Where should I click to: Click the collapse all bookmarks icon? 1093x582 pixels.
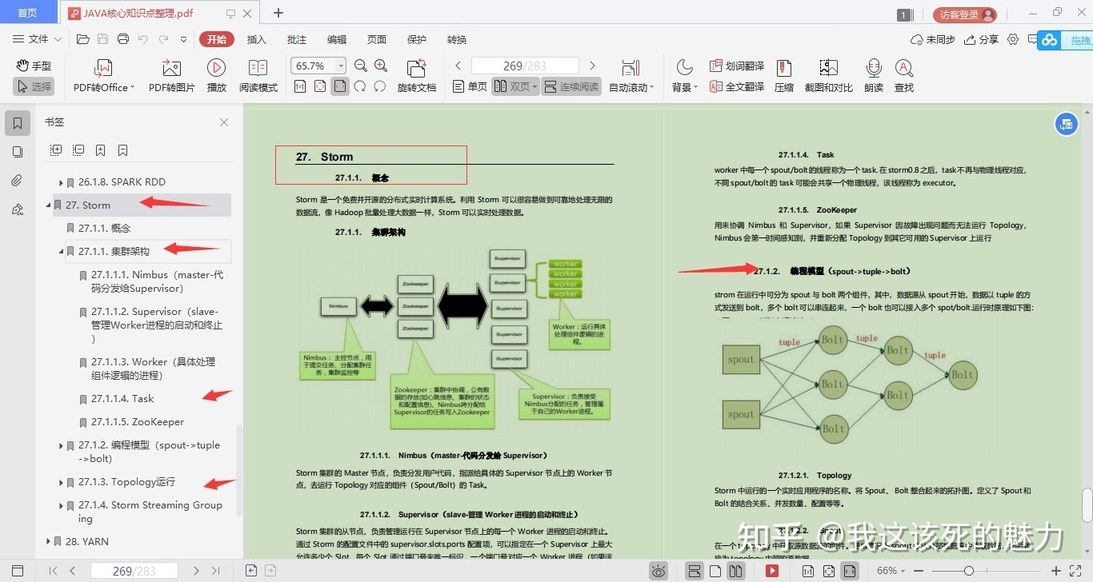coord(78,150)
